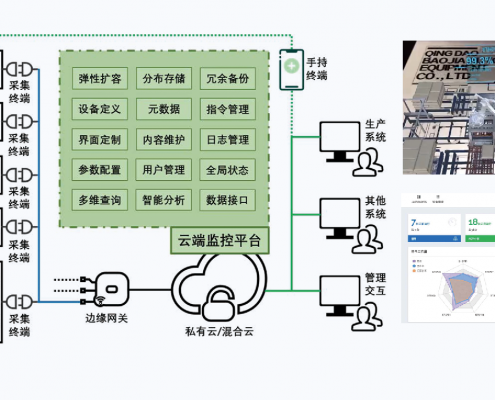The width and height of the screenshot is (495, 400).
Task: Click the blue bar under number 7
Action: point(434,239)
